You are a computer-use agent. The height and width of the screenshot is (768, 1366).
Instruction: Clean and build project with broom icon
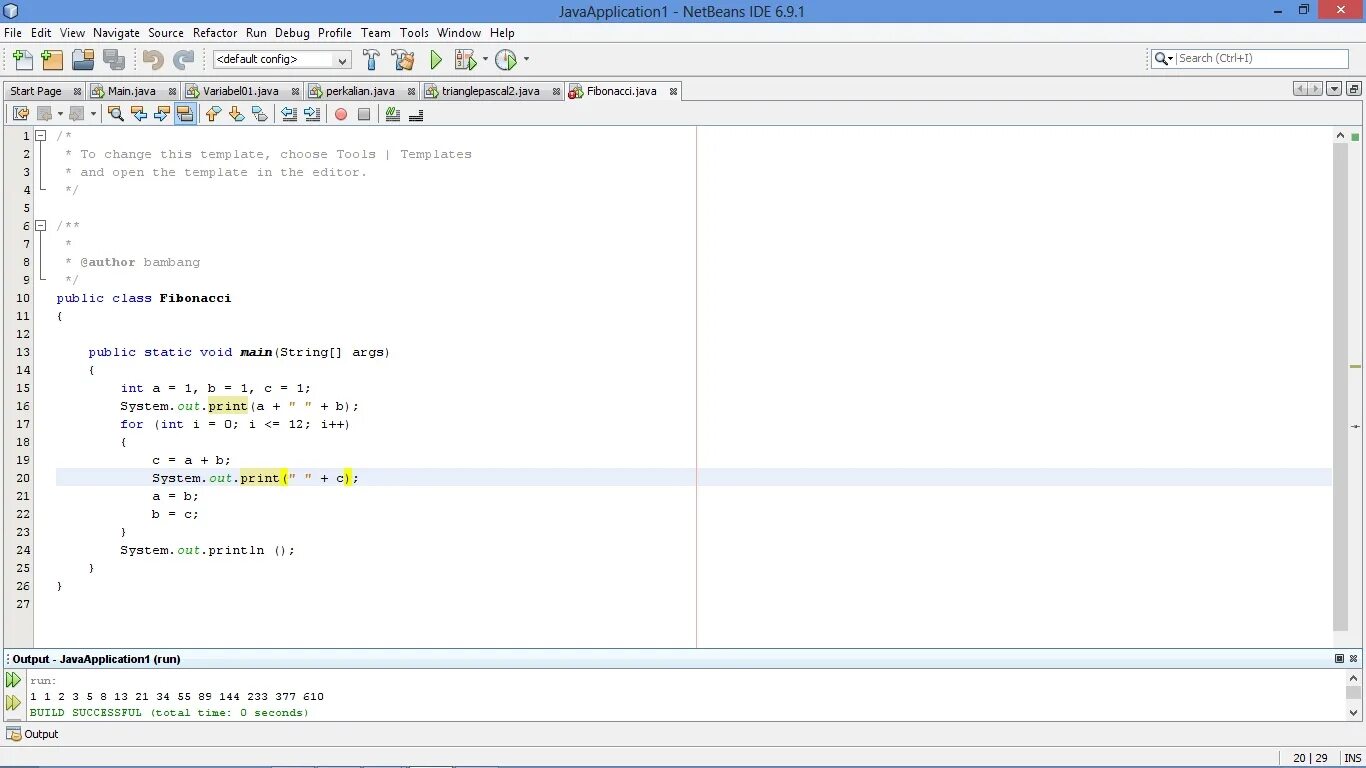click(403, 60)
